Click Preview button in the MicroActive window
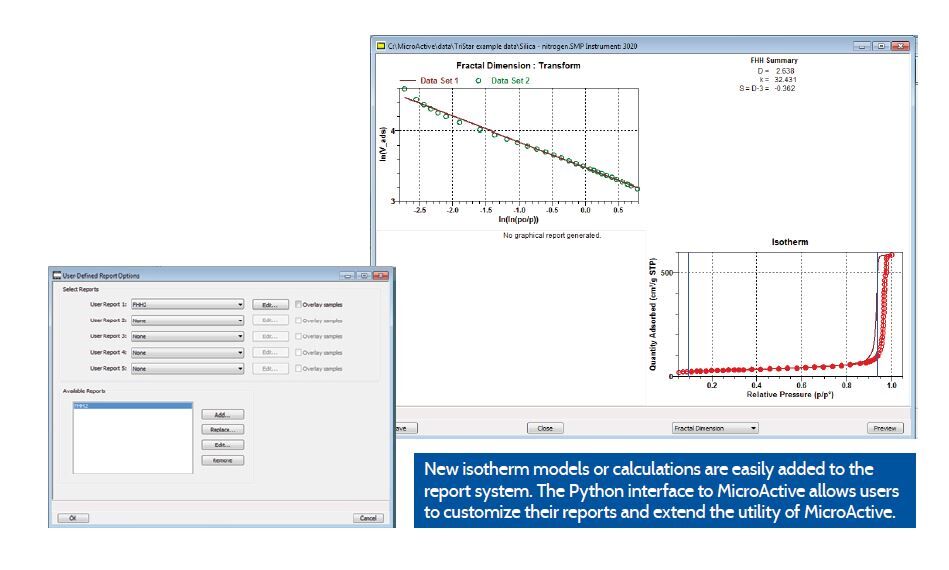Viewport: 949px width, 570px height. [x=885, y=428]
